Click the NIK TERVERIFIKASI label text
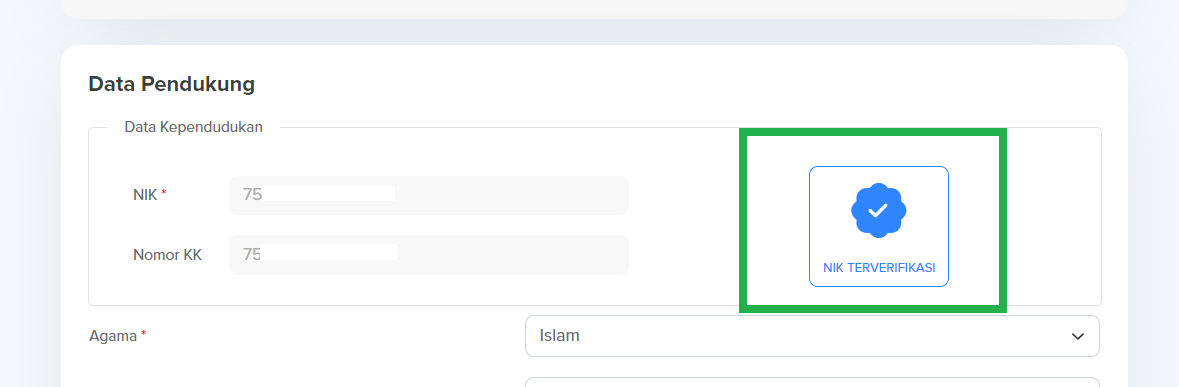Image resolution: width=1179 pixels, height=387 pixels. pos(879,268)
